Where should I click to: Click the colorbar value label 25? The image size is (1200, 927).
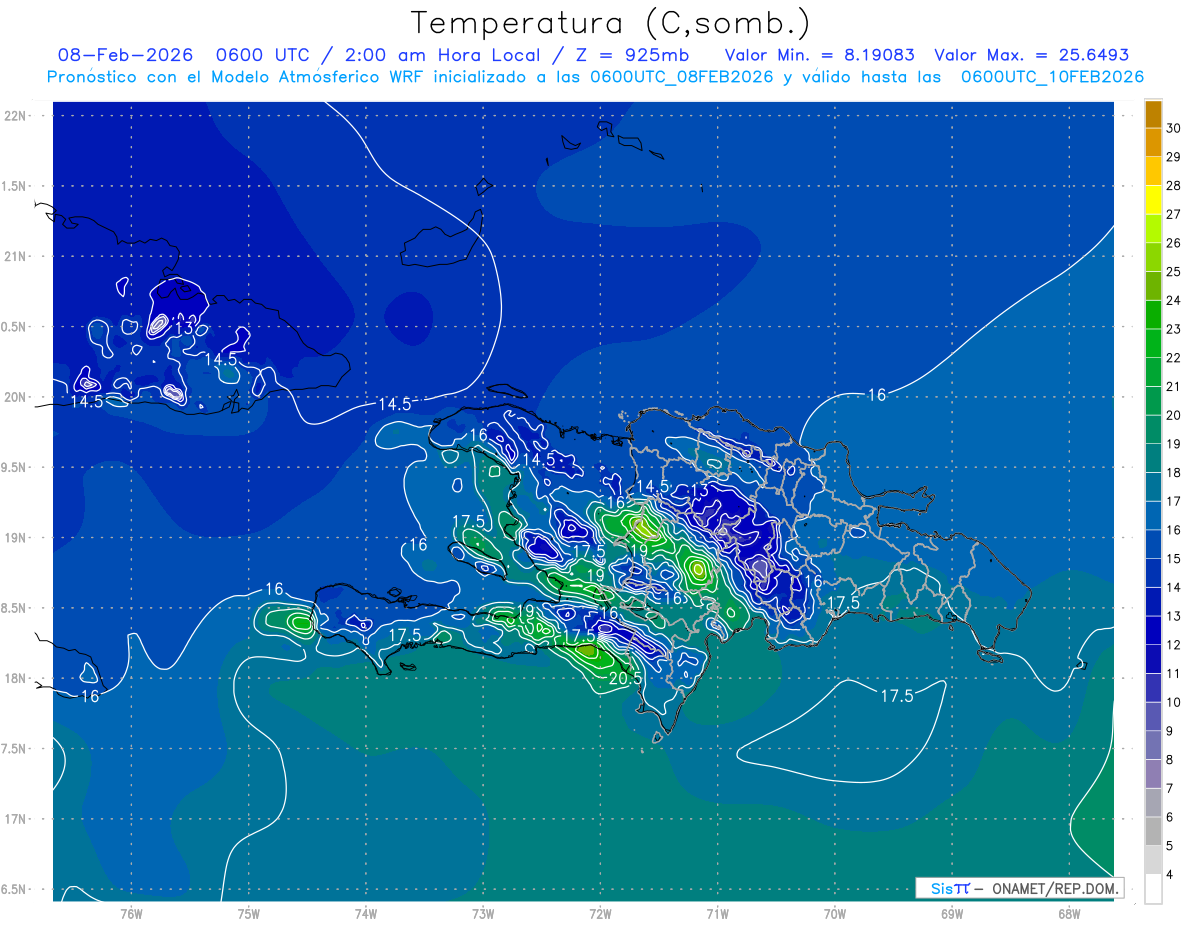click(1174, 271)
